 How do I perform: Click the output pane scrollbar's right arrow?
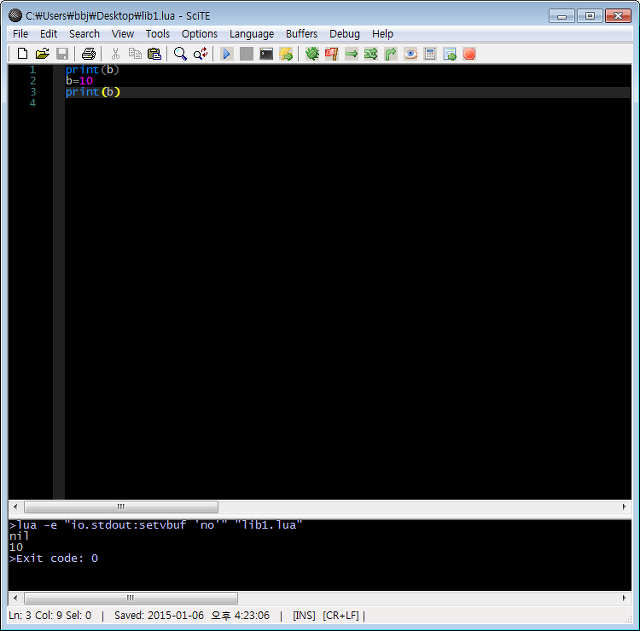[x=624, y=598]
